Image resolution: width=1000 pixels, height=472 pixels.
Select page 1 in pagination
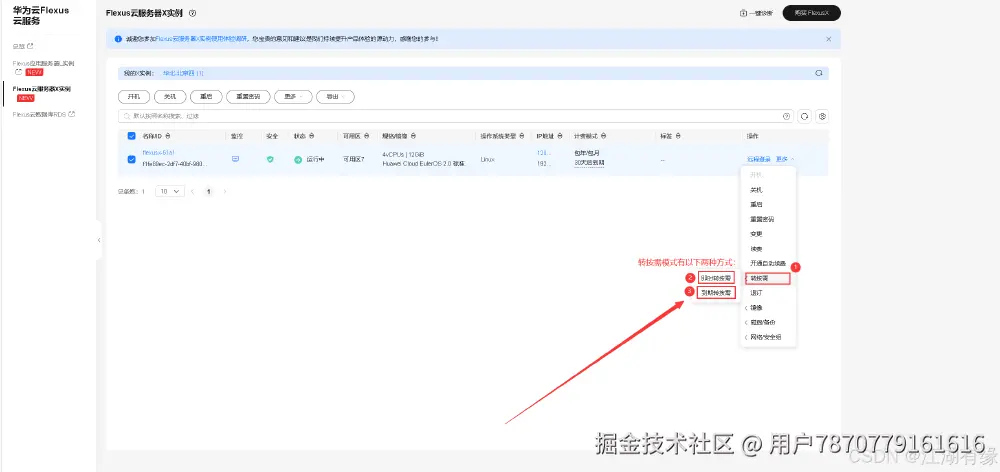point(209,191)
